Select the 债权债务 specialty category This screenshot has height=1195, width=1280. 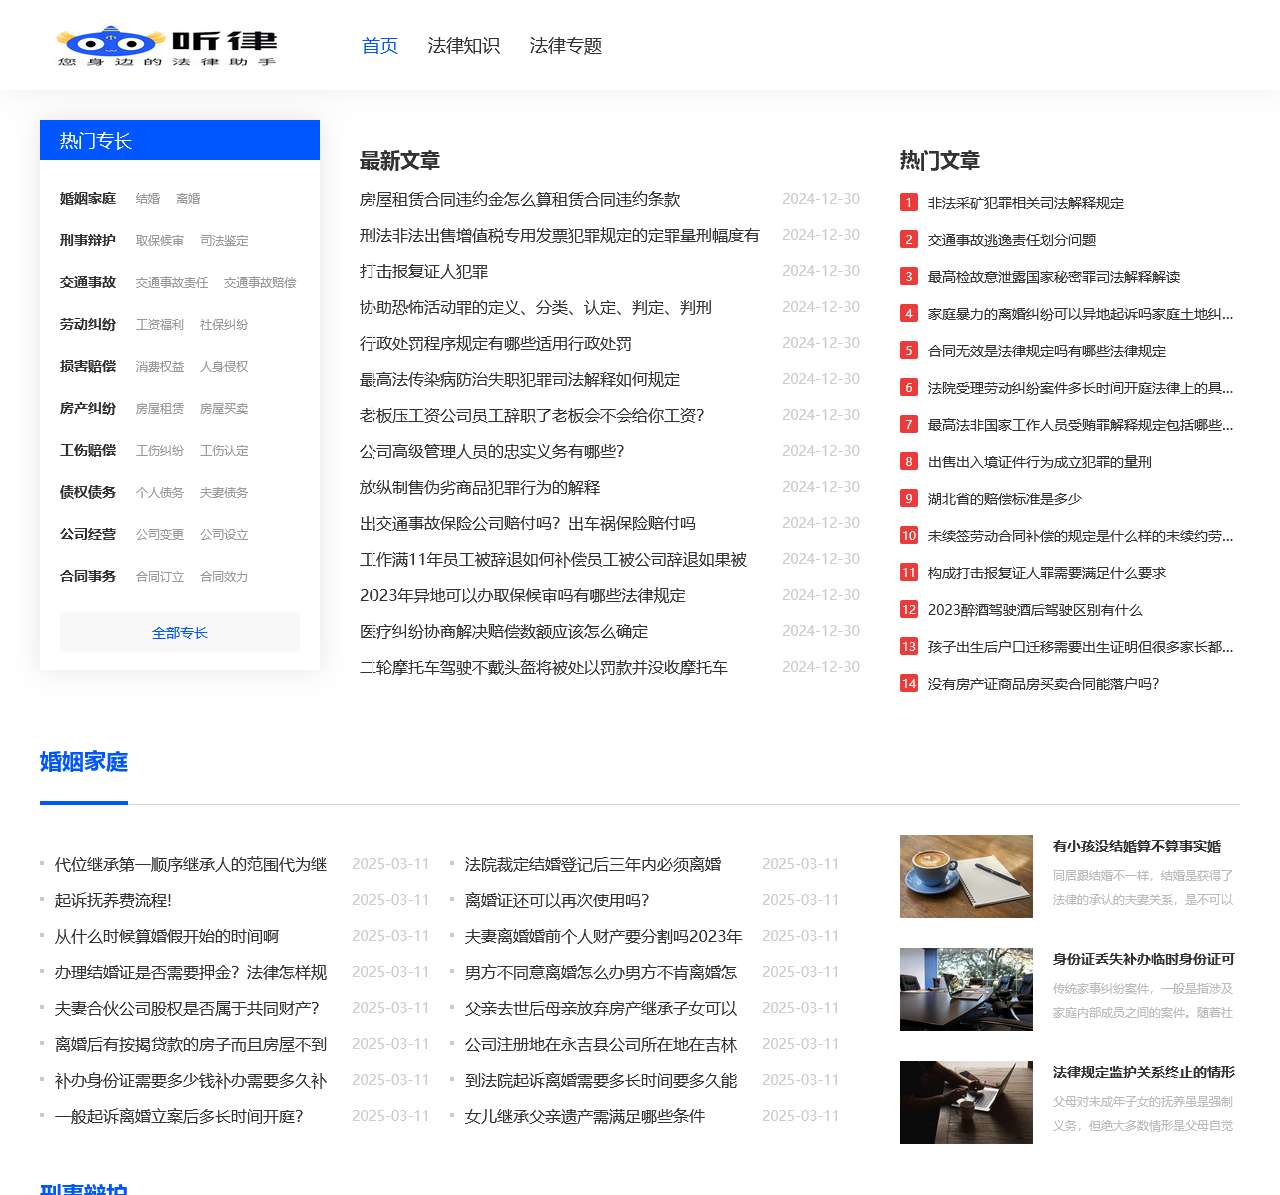[x=88, y=493]
